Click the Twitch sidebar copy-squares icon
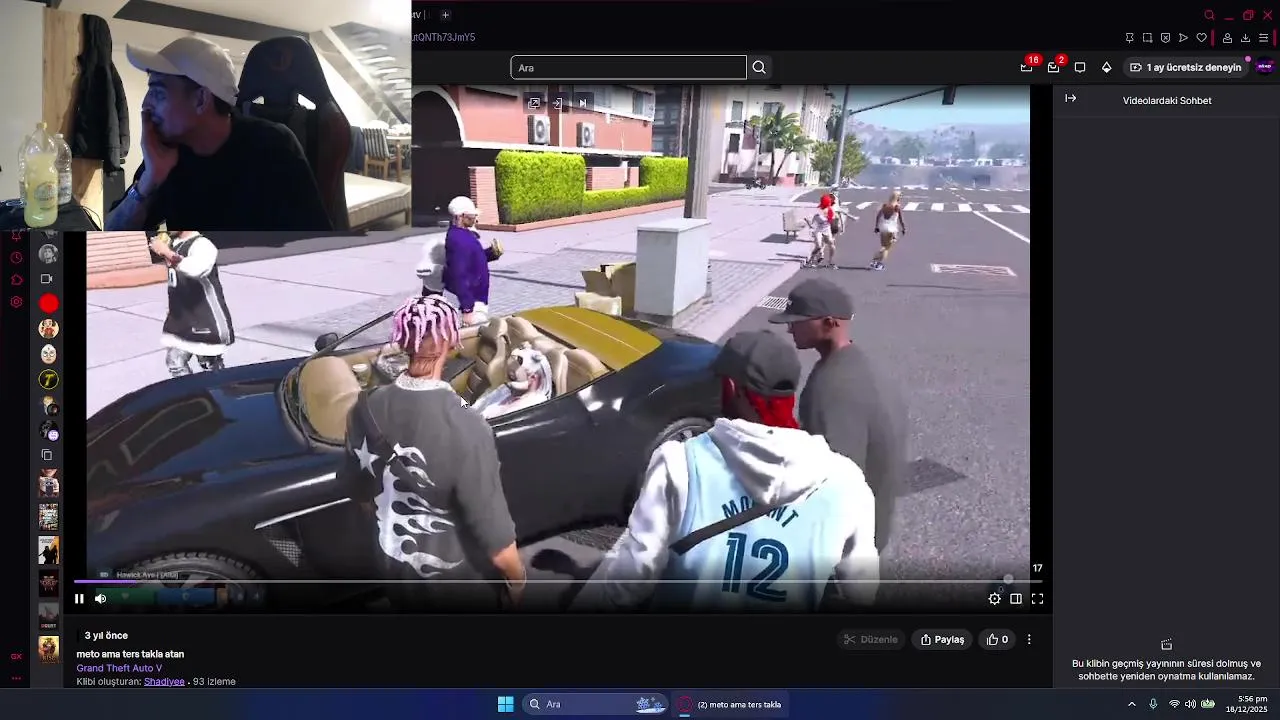The image size is (1280, 720). tap(46, 455)
